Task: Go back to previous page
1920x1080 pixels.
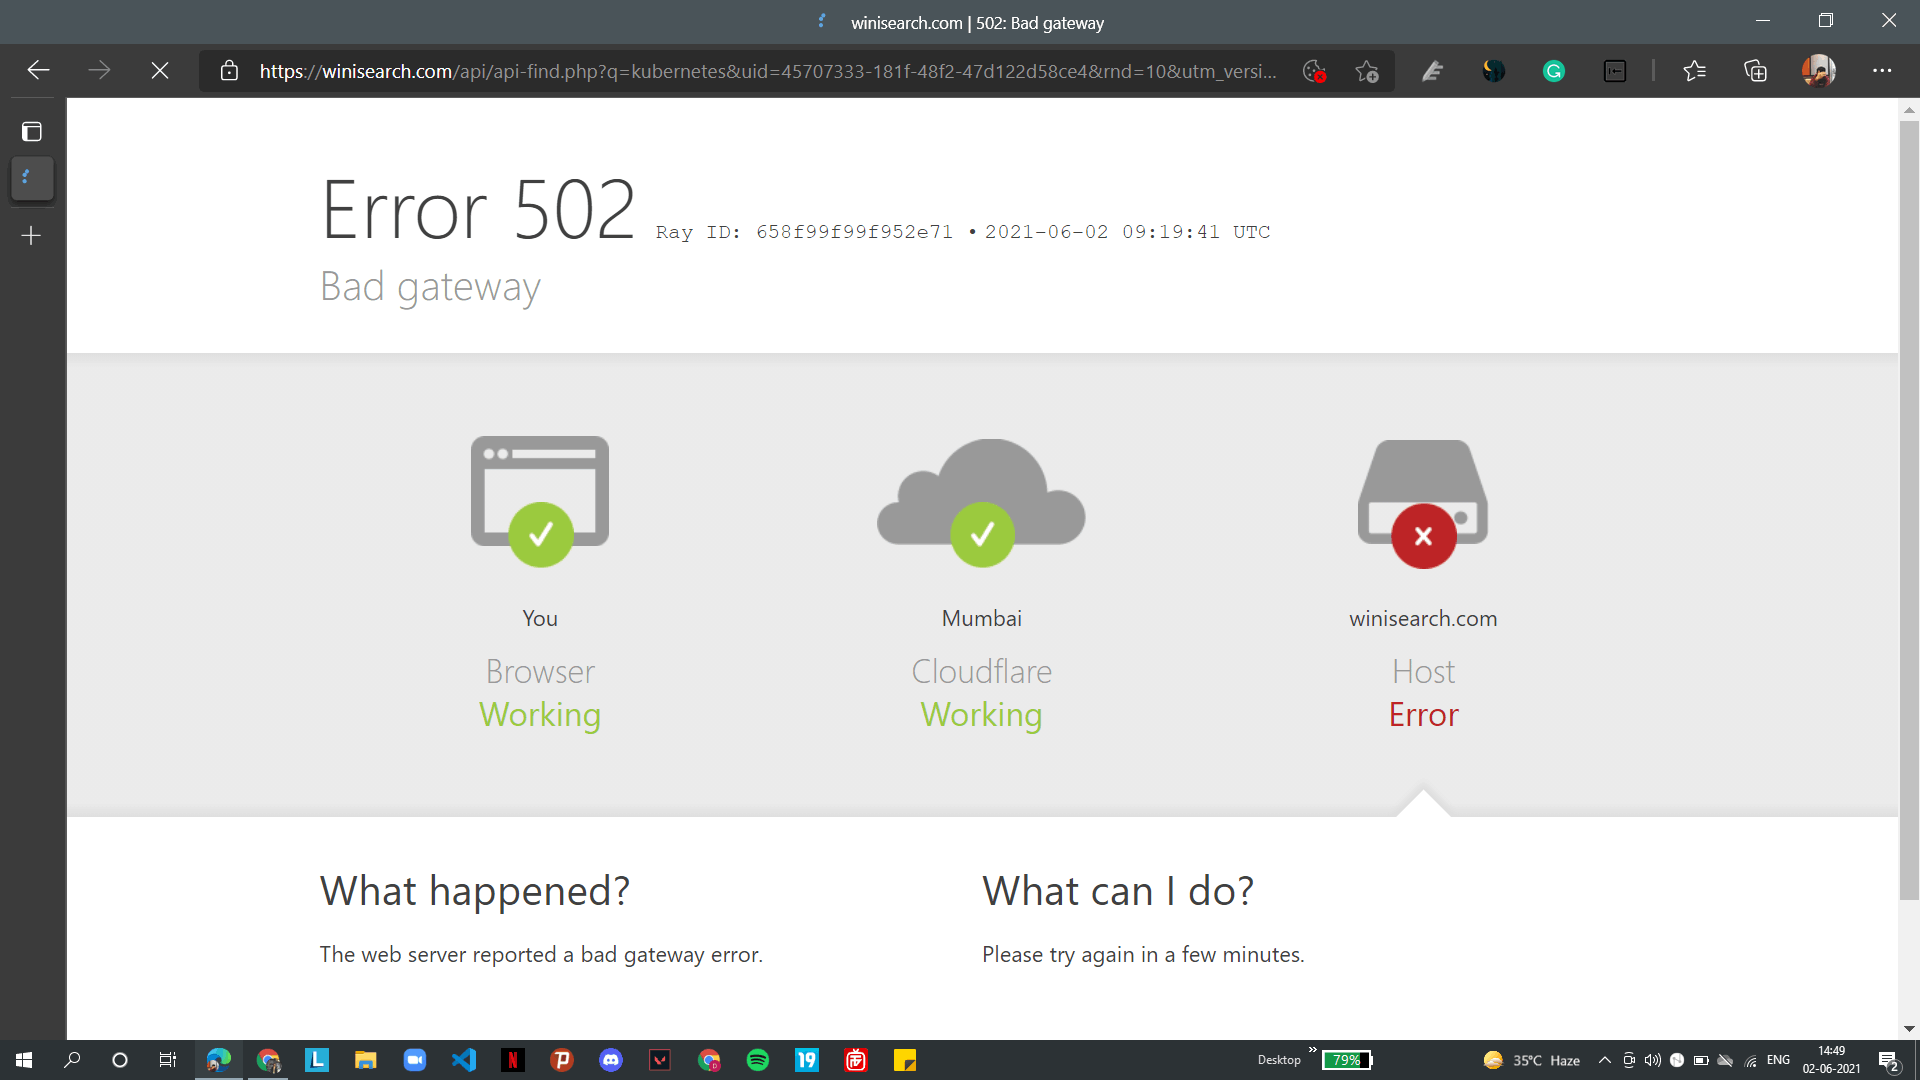Action: 38,71
